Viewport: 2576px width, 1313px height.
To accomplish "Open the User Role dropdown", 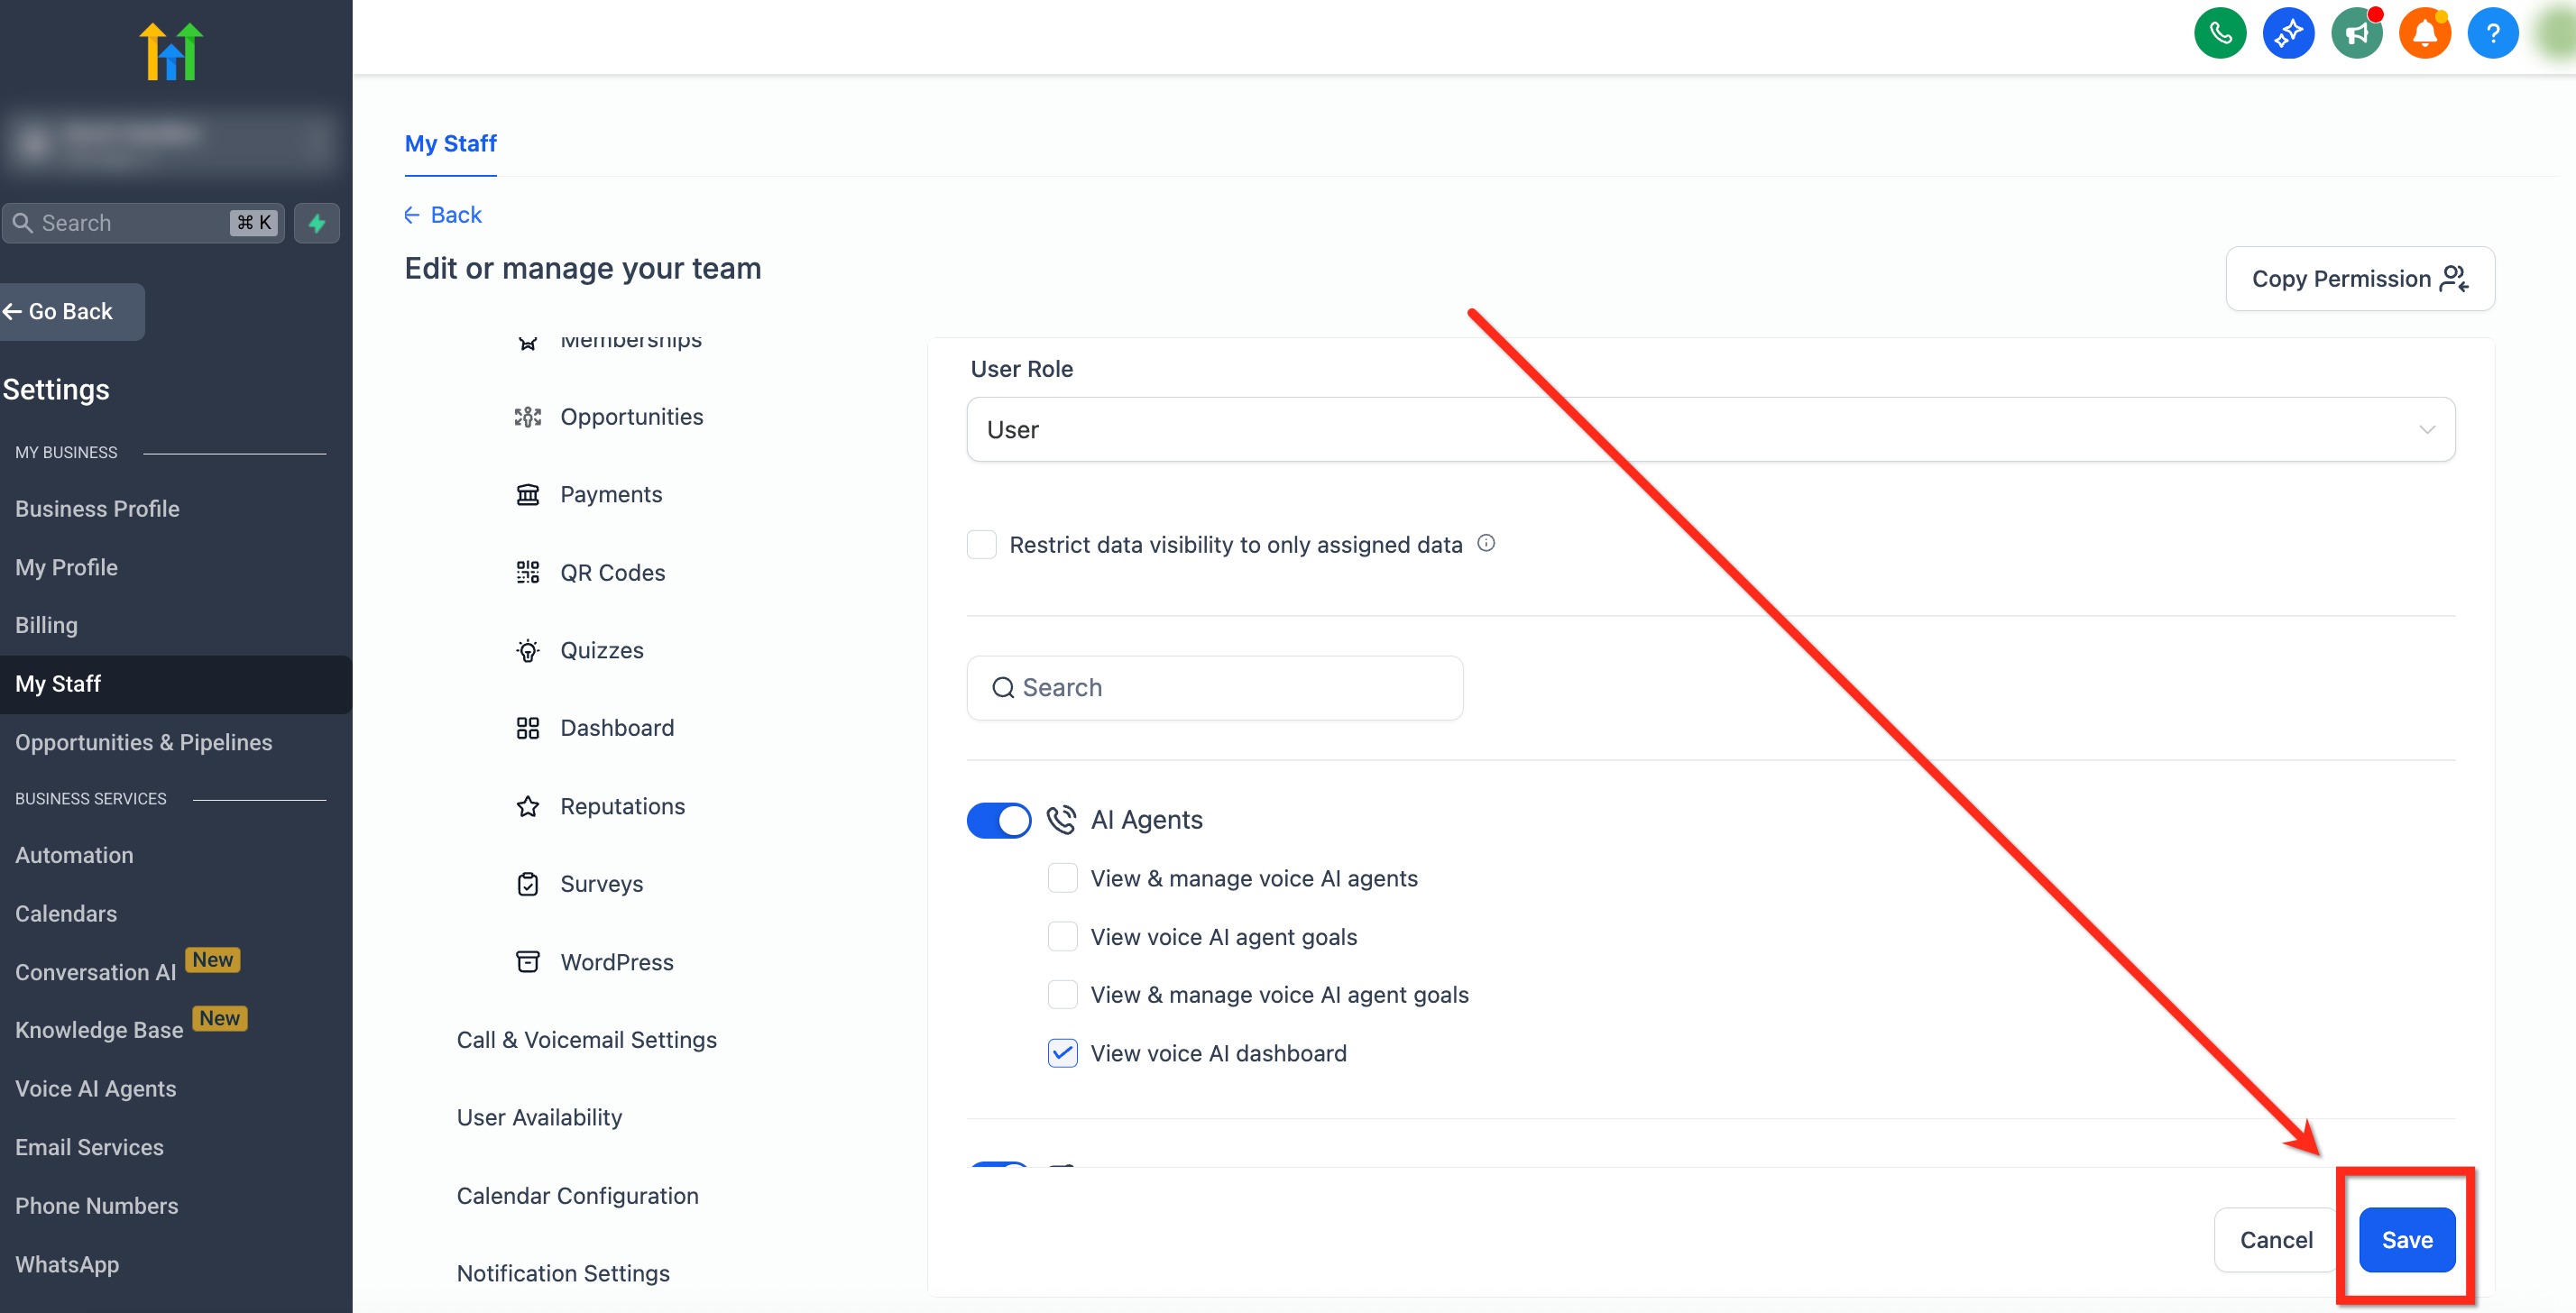I will click(x=1710, y=430).
